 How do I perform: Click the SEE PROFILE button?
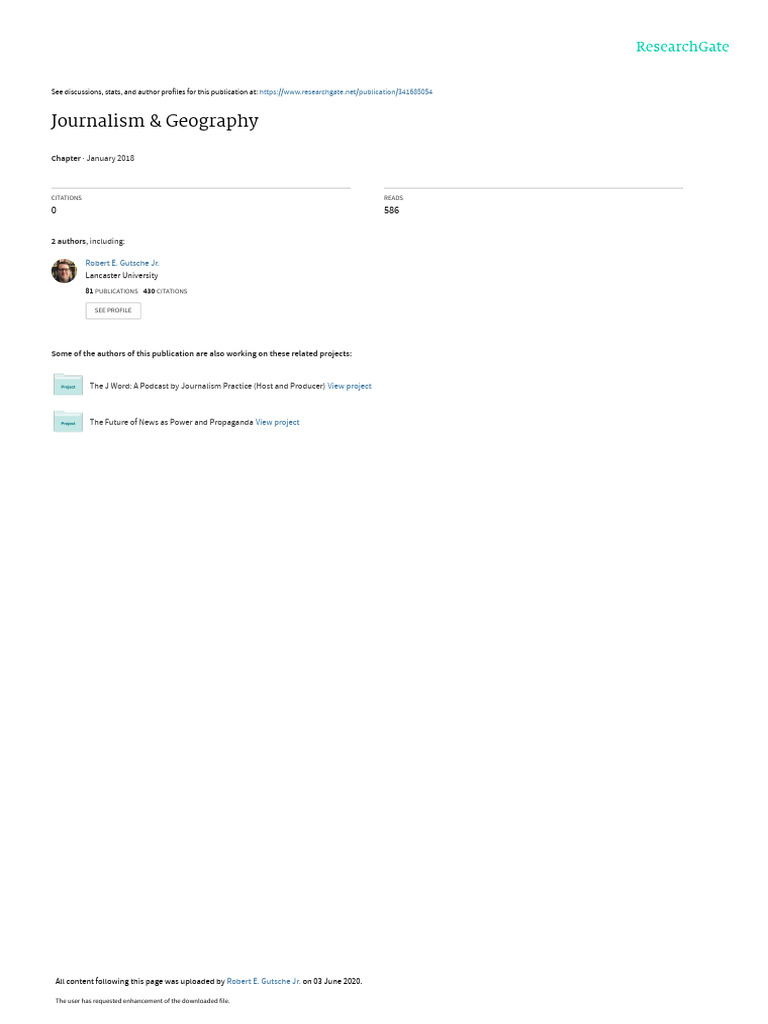pyautogui.click(x=113, y=310)
